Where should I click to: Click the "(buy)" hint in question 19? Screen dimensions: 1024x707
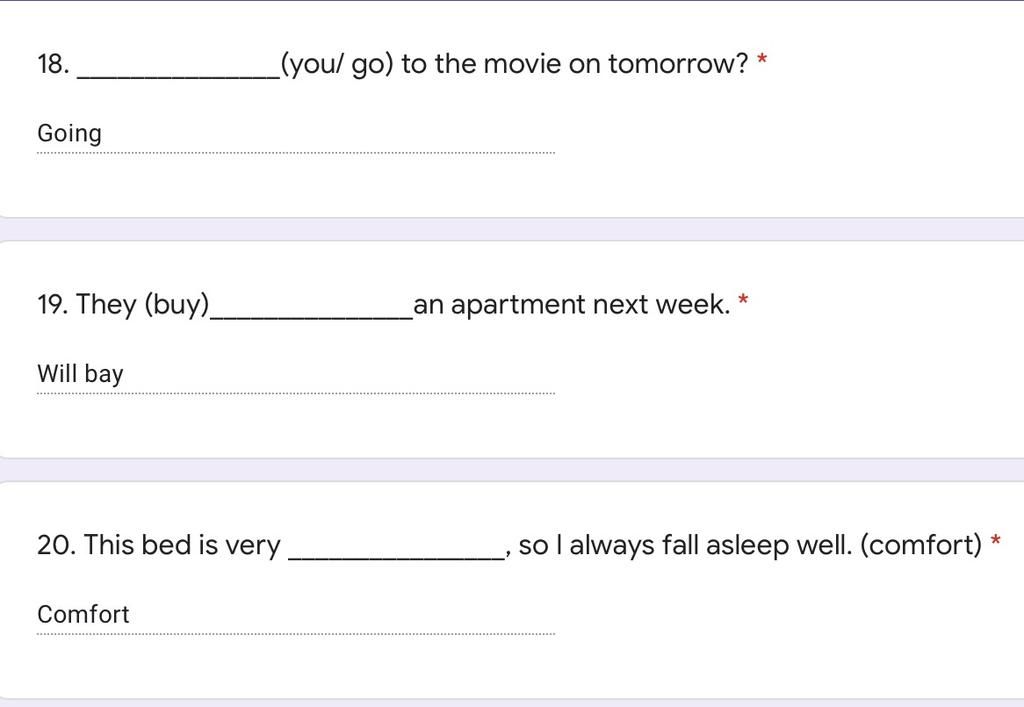pos(176,305)
